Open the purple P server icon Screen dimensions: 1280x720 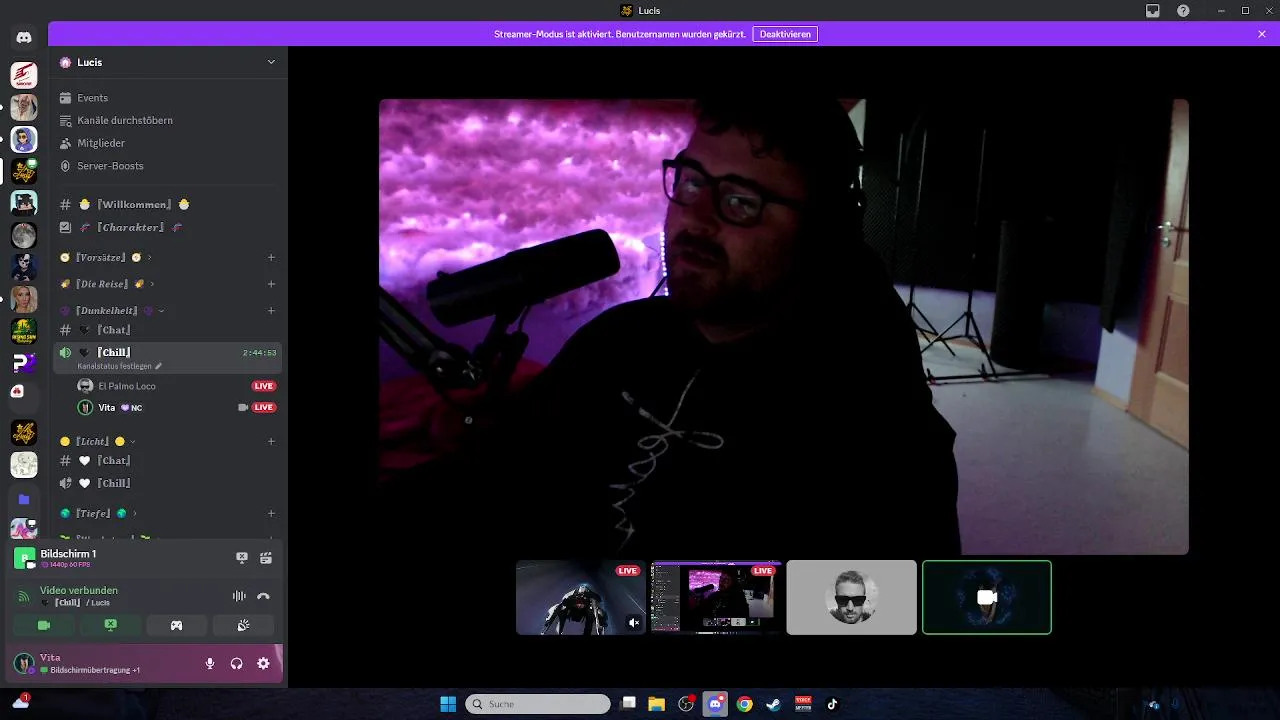24,362
